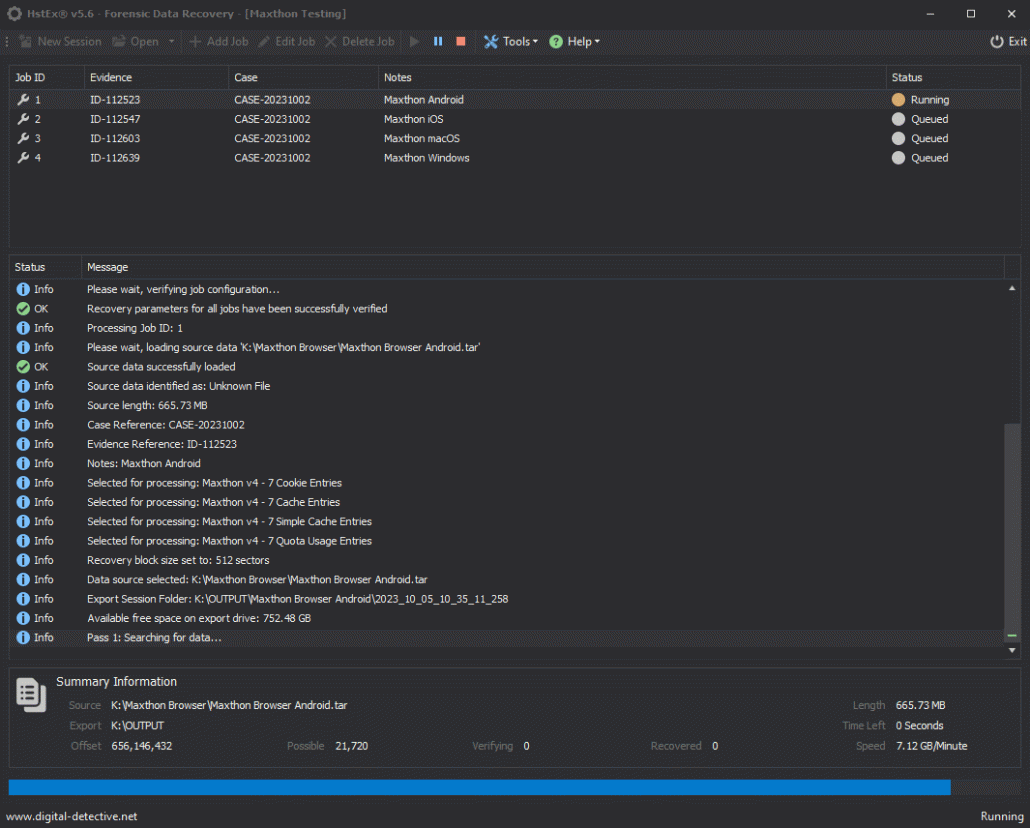1030x828 pixels.
Task: Click info icon beside 'Pass 1: Searching for data'
Action: (23, 637)
